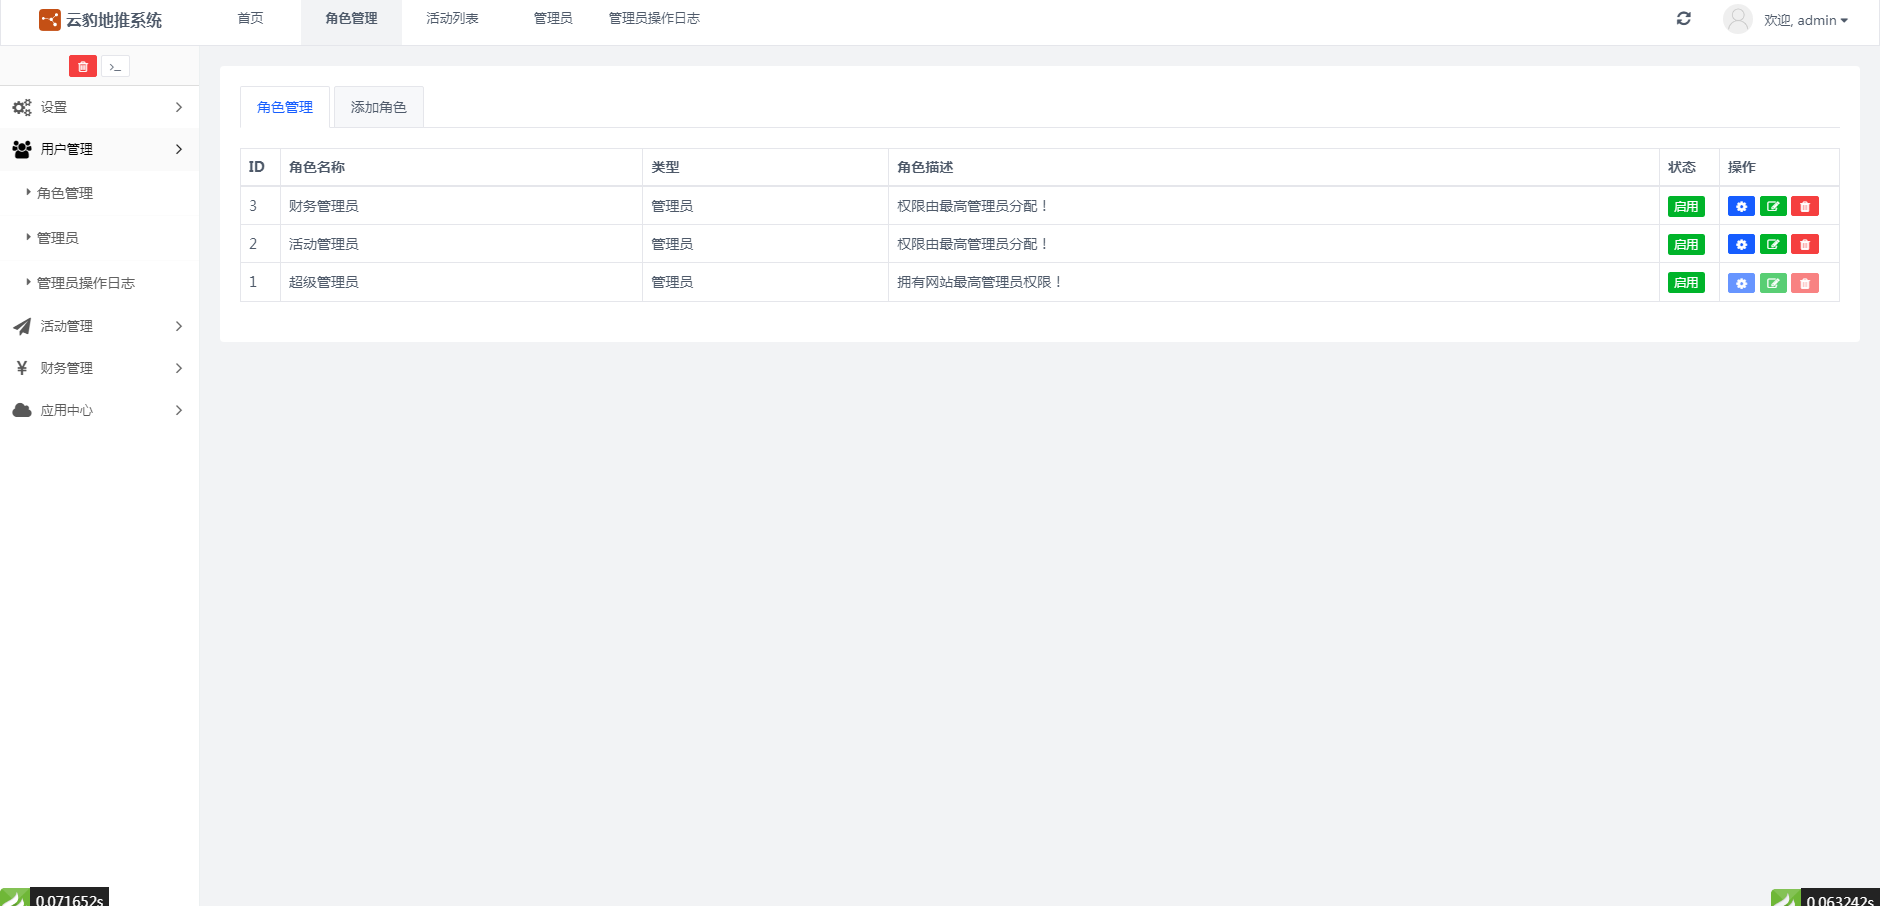
Task: Switch to 管理员操作日志 top tab
Action: click(x=654, y=18)
